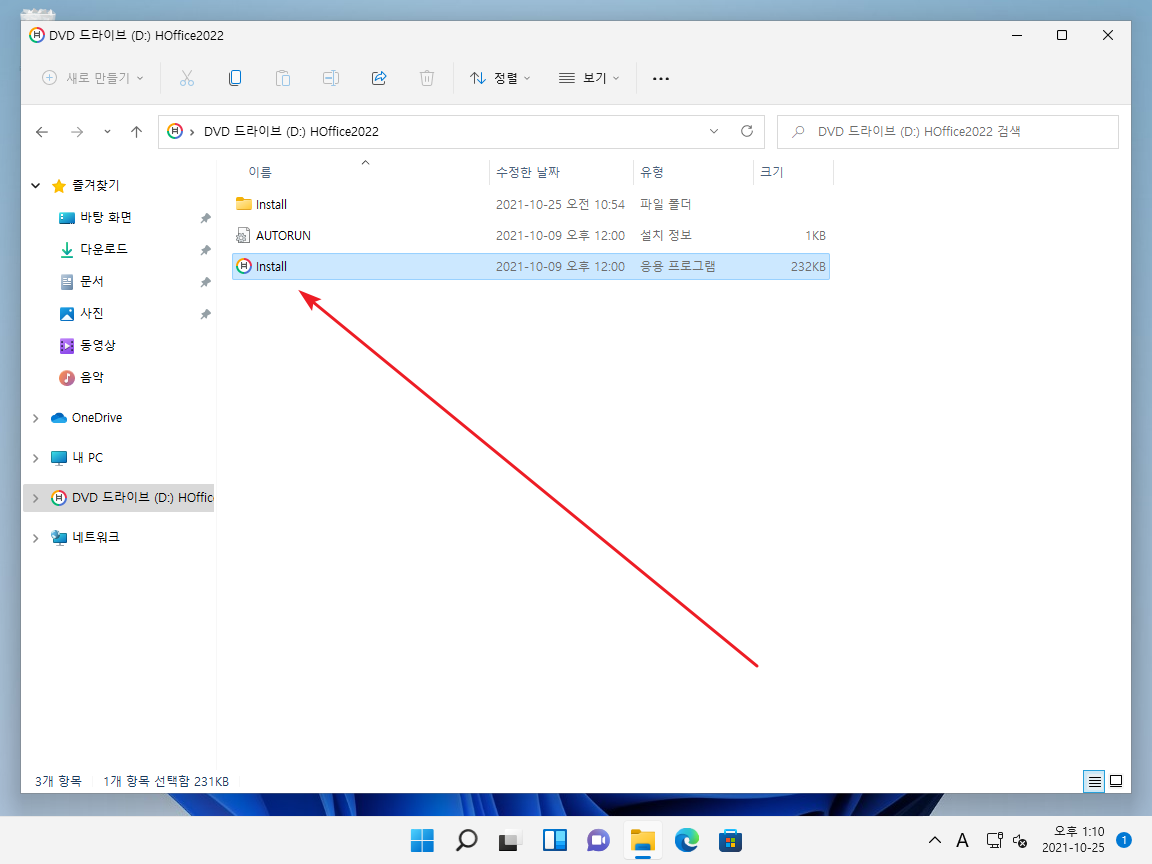Launch Microsoft Edge from taskbar
The height and width of the screenshot is (864, 1152).
[x=686, y=840]
